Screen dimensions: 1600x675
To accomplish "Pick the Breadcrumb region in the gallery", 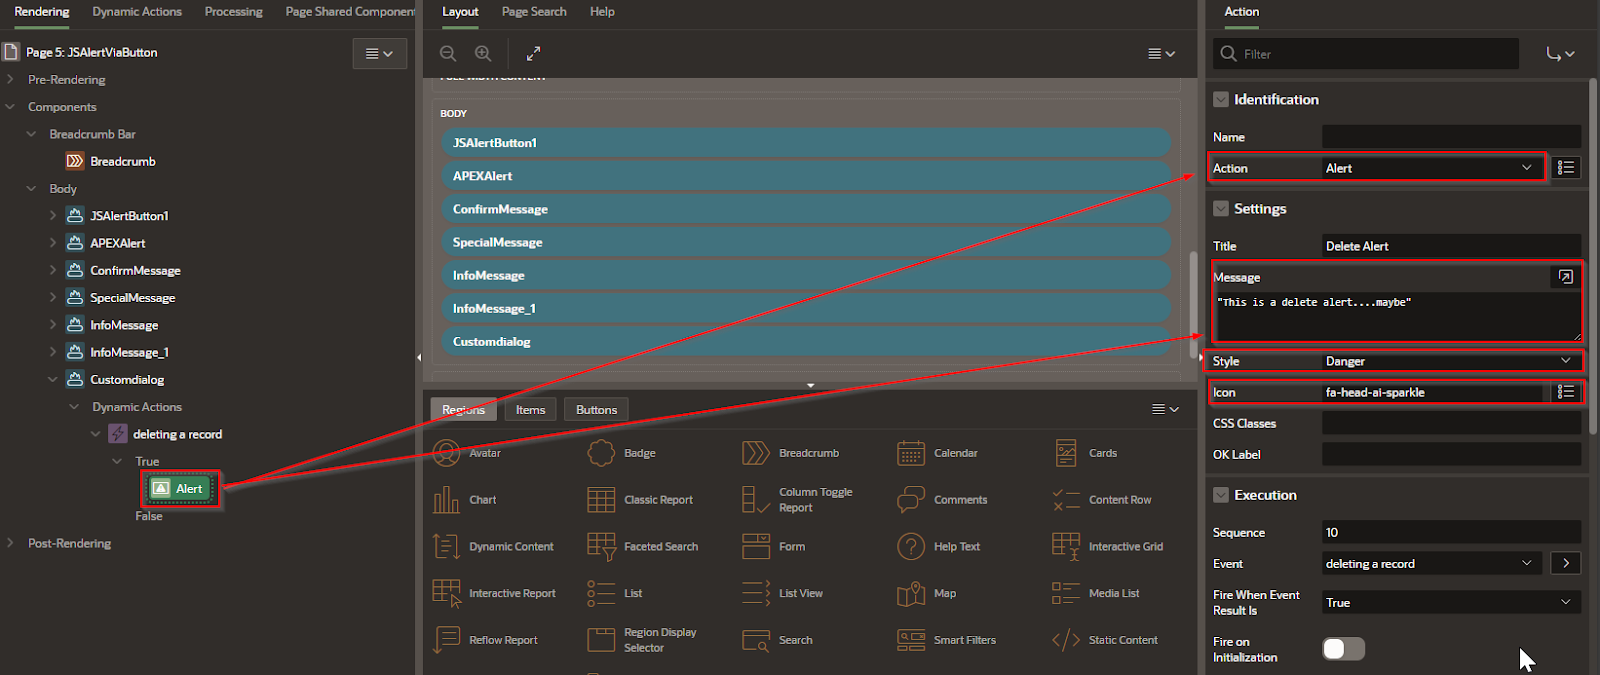I will click(790, 453).
